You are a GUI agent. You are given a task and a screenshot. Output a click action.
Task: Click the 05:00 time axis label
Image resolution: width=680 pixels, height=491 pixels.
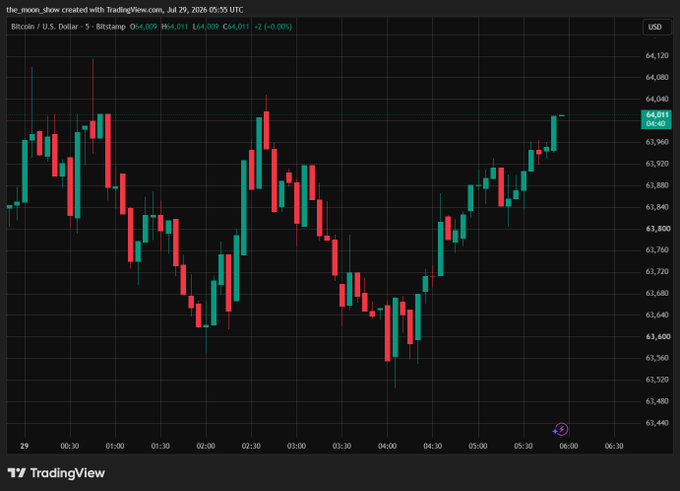[478, 446]
